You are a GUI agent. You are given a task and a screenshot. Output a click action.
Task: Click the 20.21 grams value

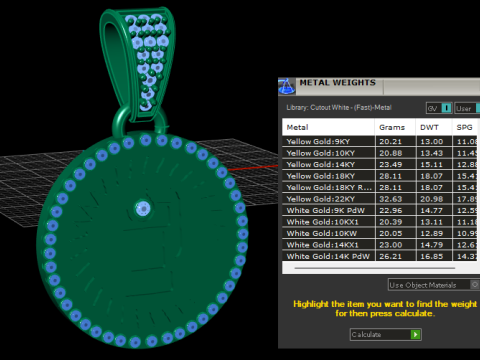(390, 141)
